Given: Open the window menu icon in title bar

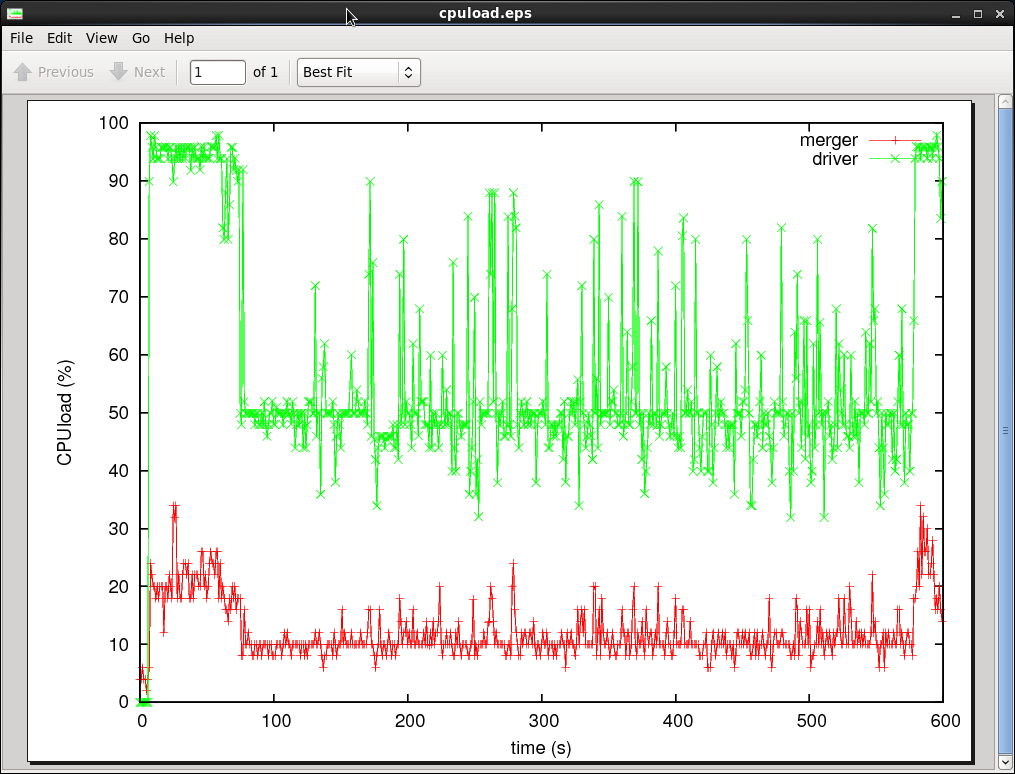Looking at the screenshot, I should click(15, 13).
